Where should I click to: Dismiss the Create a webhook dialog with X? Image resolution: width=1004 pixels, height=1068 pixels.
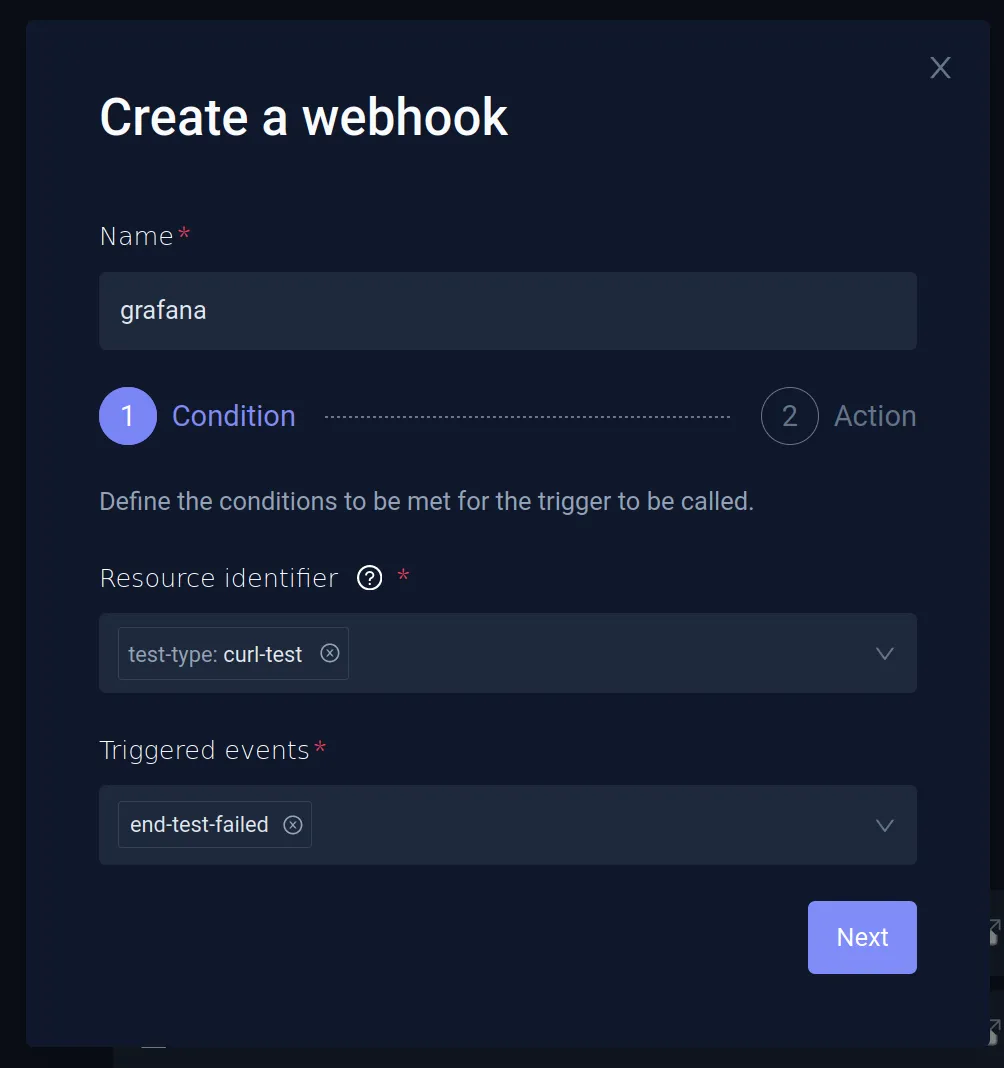[940, 67]
